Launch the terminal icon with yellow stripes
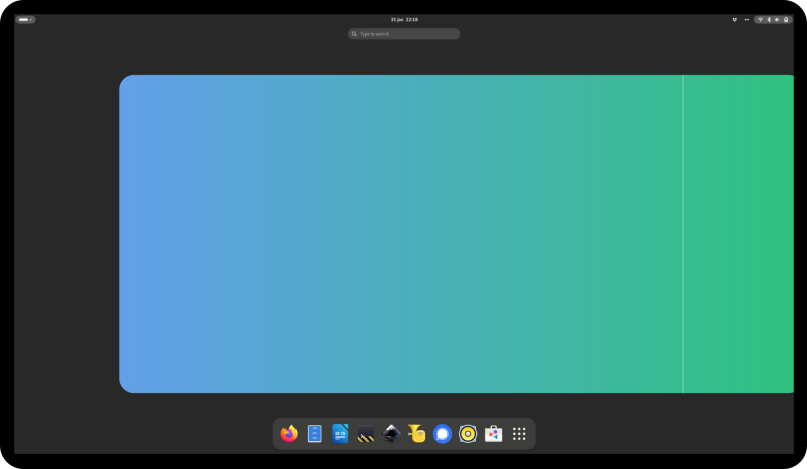 click(365, 434)
